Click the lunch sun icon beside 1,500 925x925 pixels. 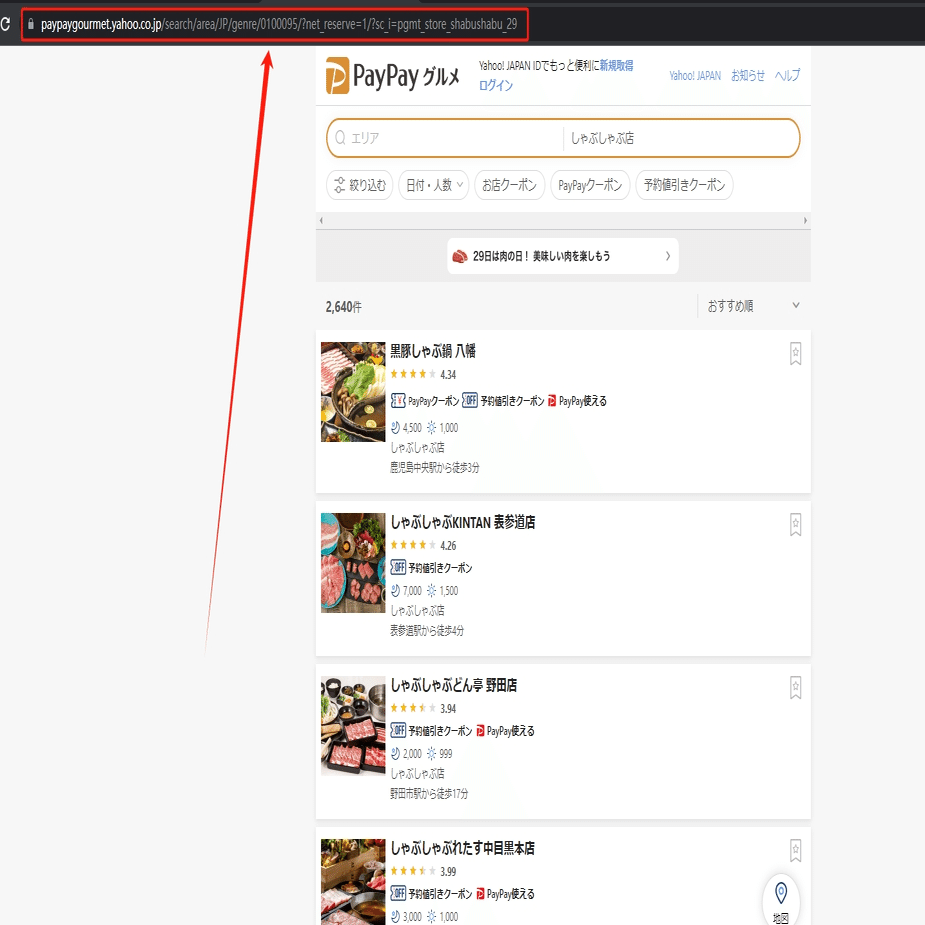pos(432,591)
